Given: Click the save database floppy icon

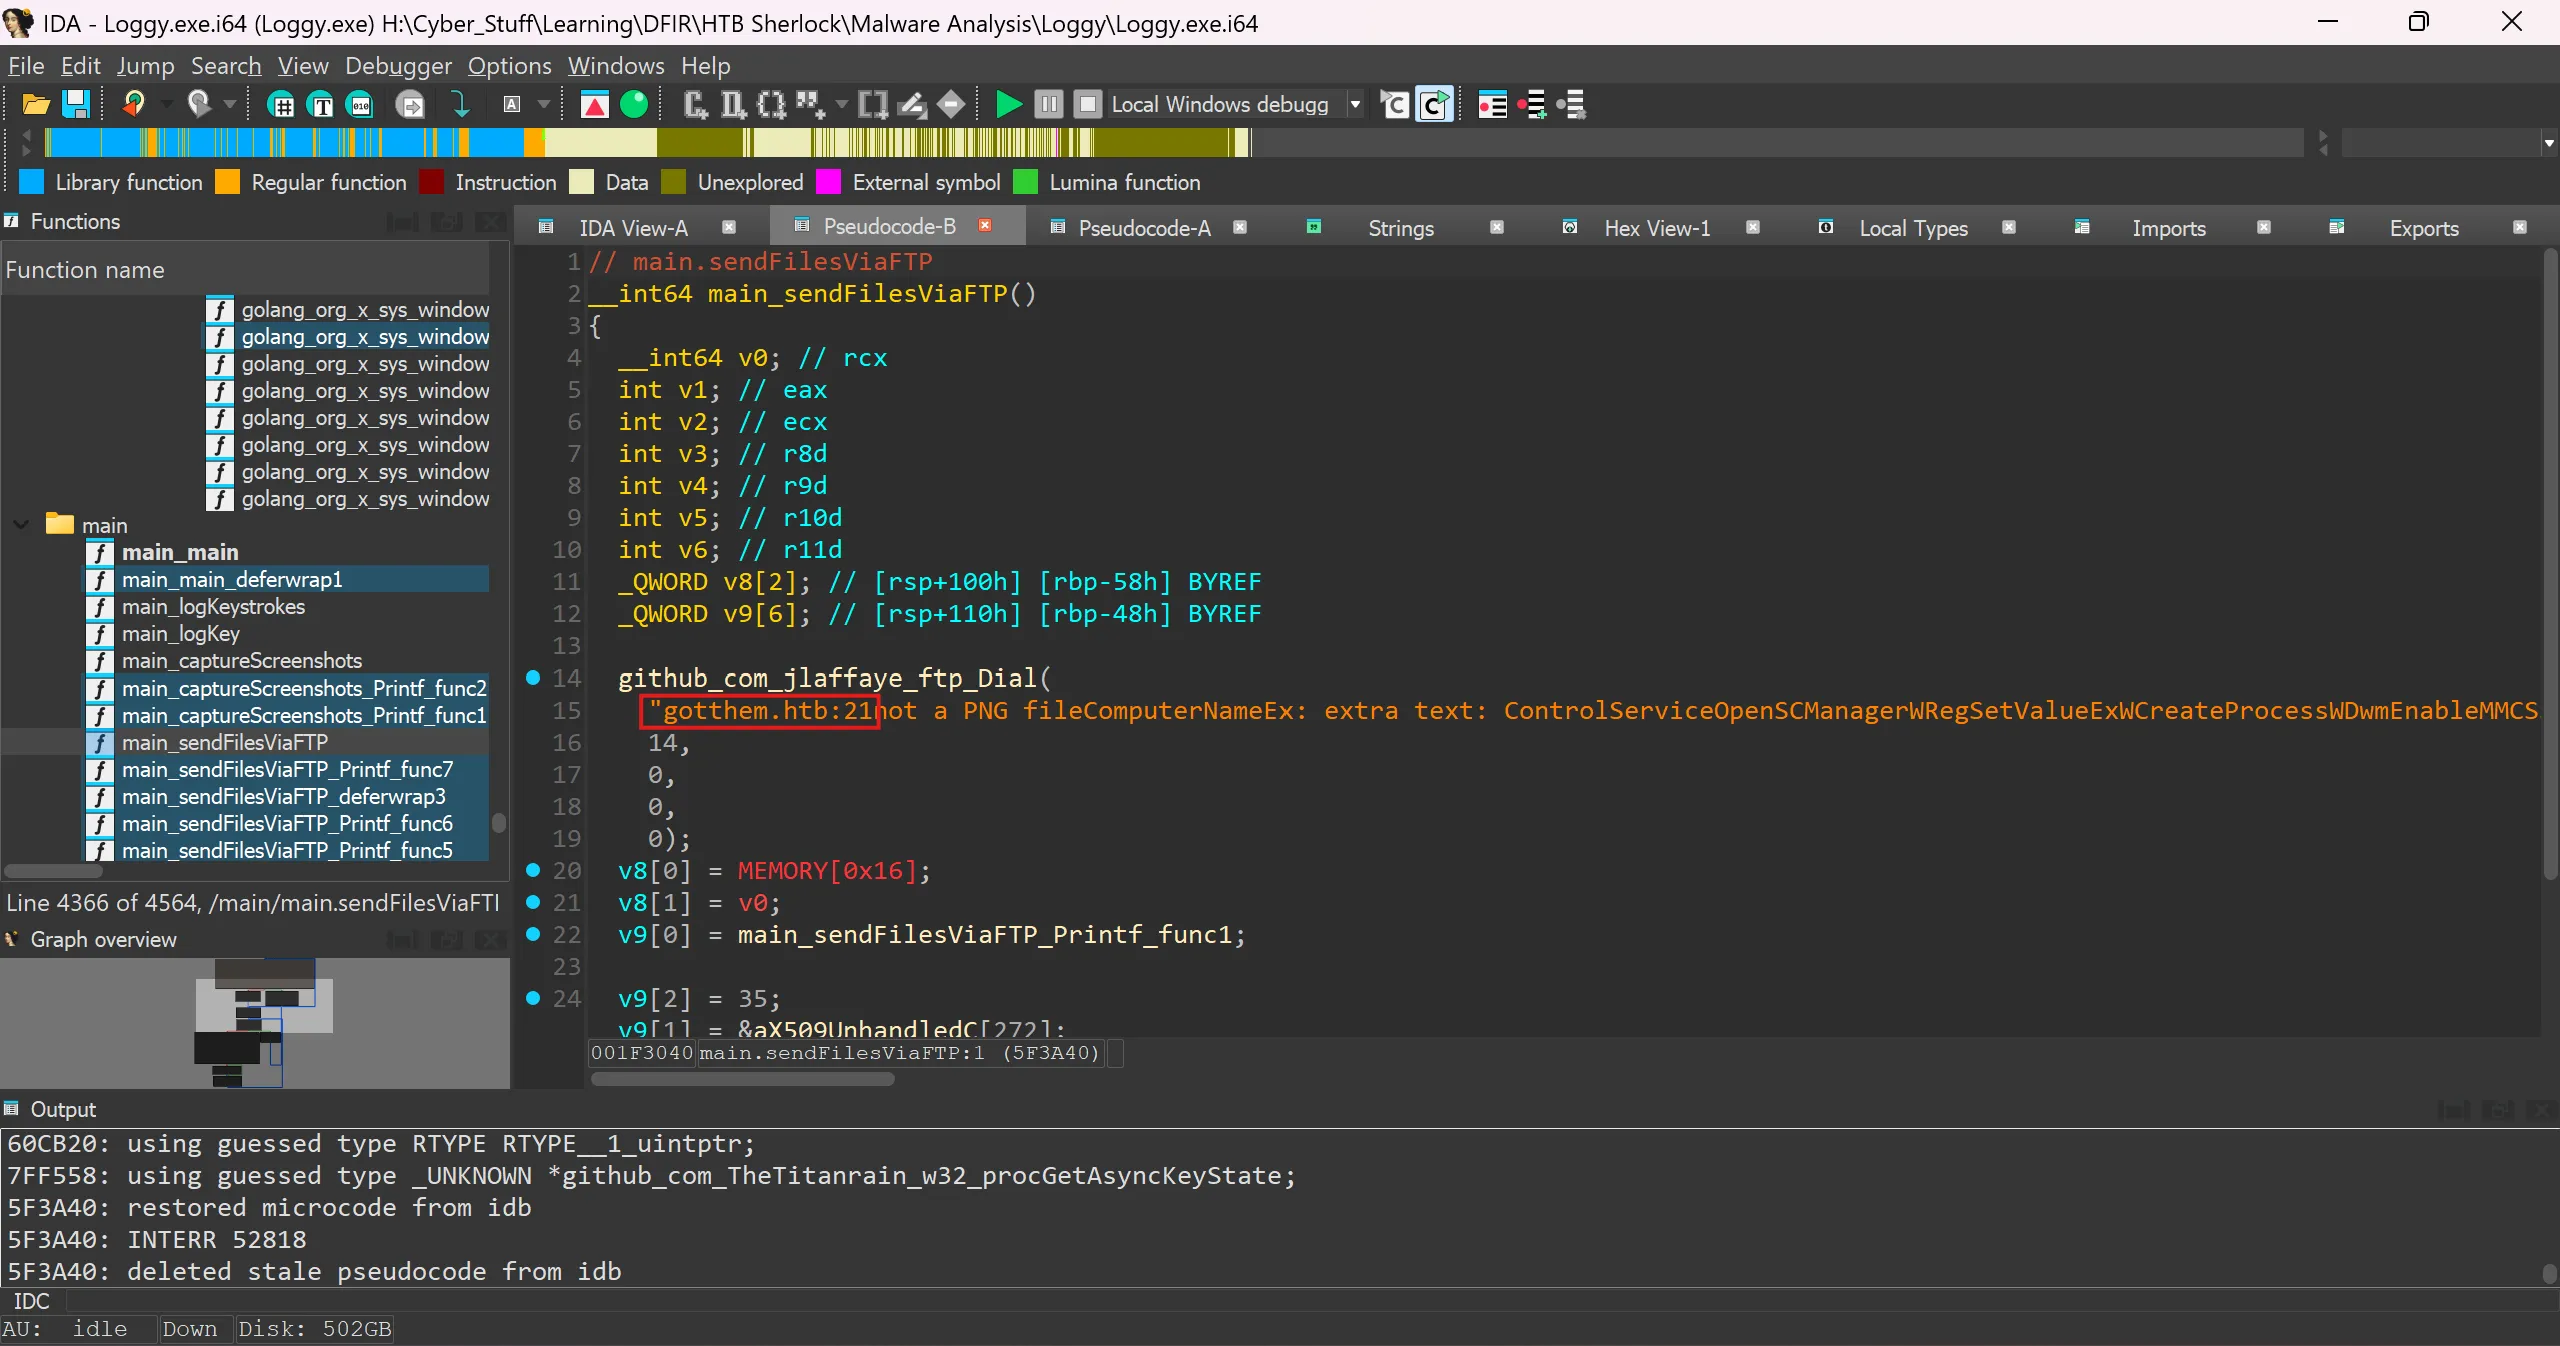Looking at the screenshot, I should point(77,104).
